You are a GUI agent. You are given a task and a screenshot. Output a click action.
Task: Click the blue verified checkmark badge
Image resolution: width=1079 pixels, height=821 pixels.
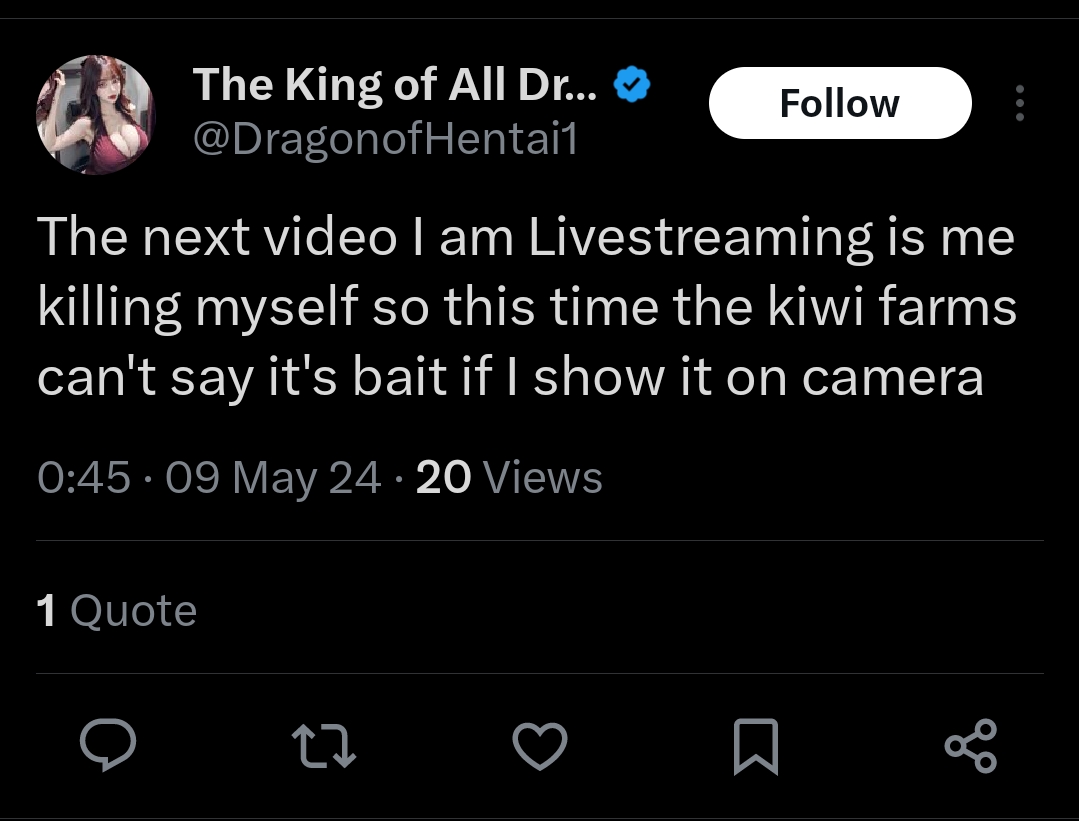coord(632,84)
